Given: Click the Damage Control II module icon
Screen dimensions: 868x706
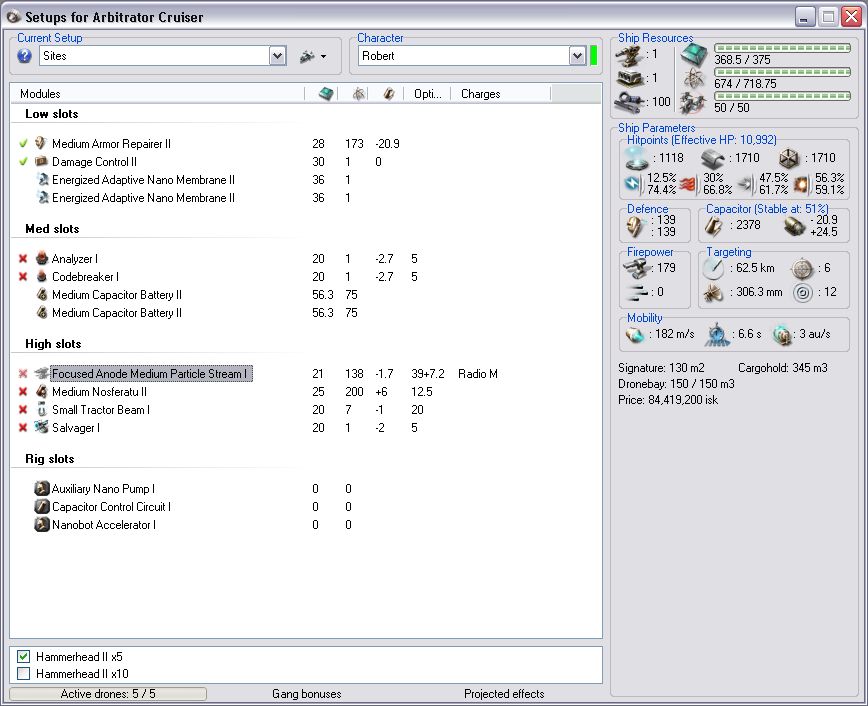Looking at the screenshot, I should pos(41,162).
